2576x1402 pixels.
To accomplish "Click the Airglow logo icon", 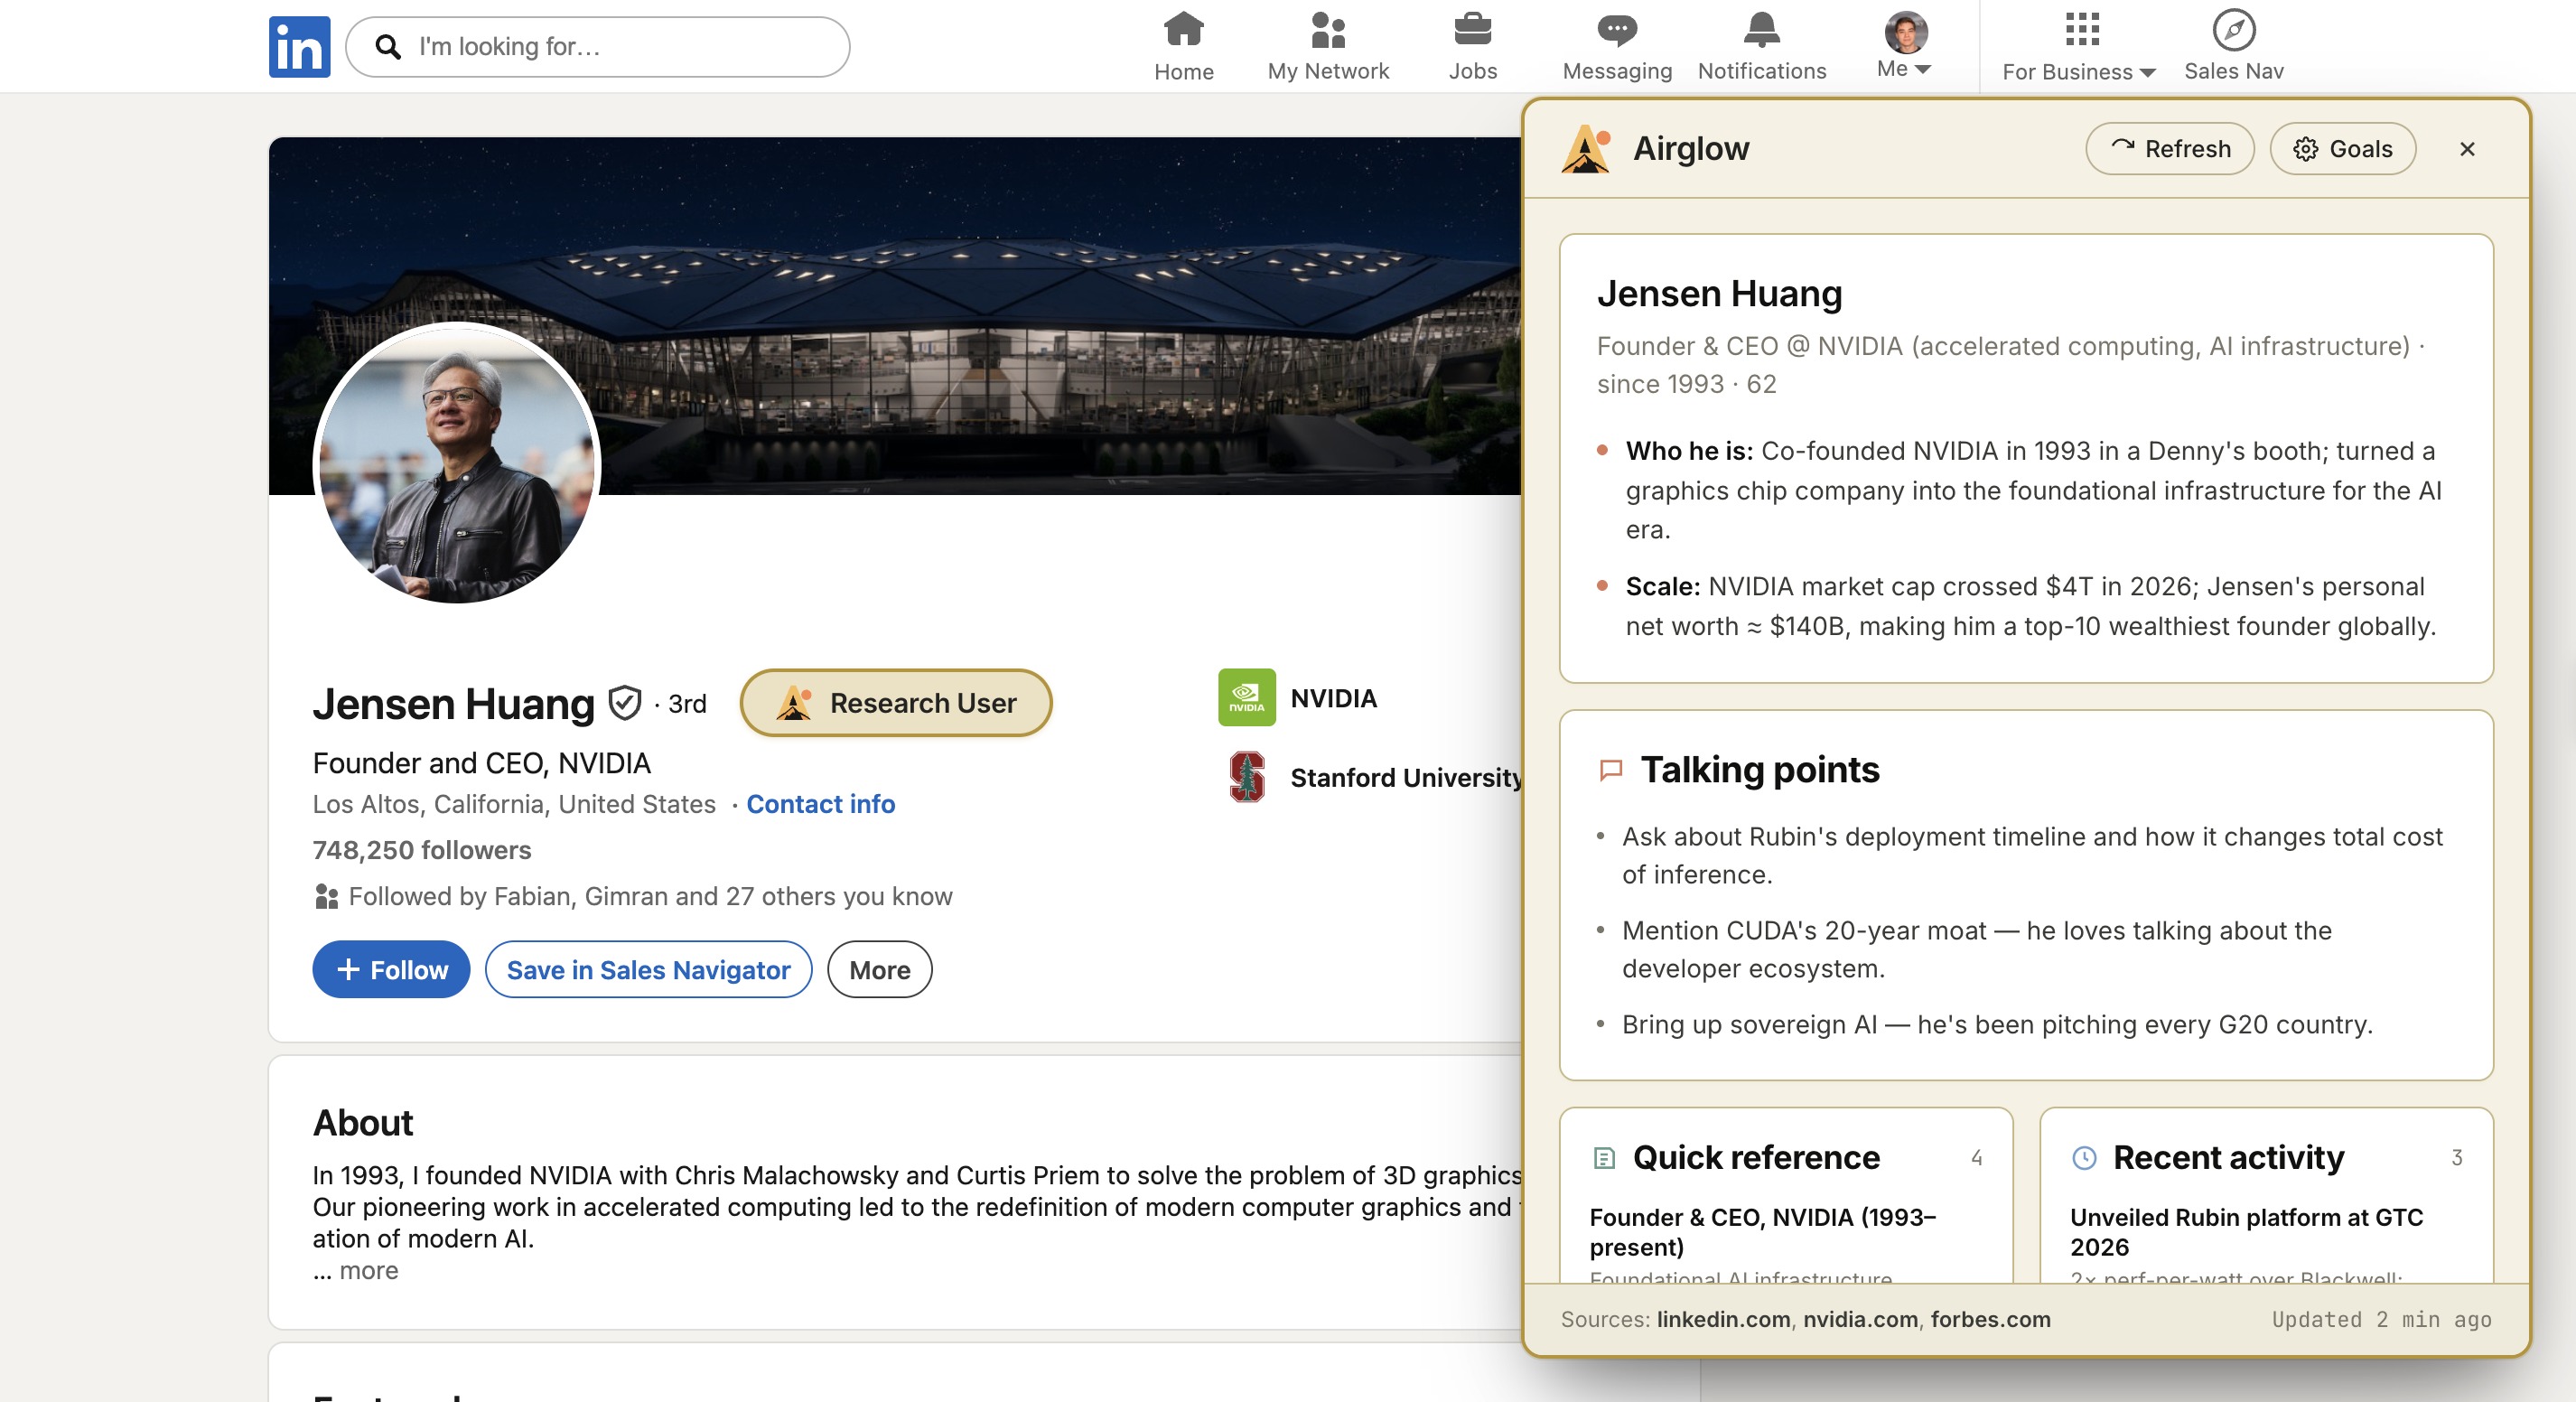I will point(1586,149).
